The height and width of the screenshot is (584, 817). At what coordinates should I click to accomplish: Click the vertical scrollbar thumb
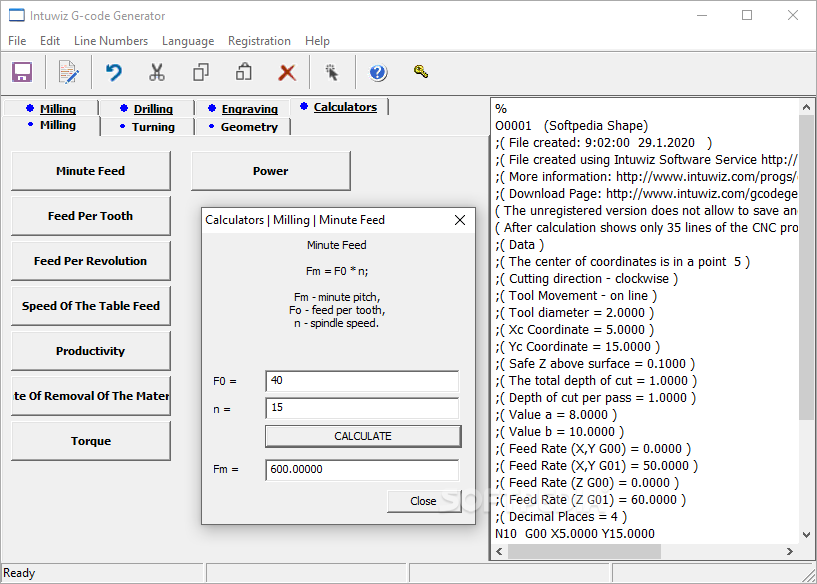click(806, 267)
